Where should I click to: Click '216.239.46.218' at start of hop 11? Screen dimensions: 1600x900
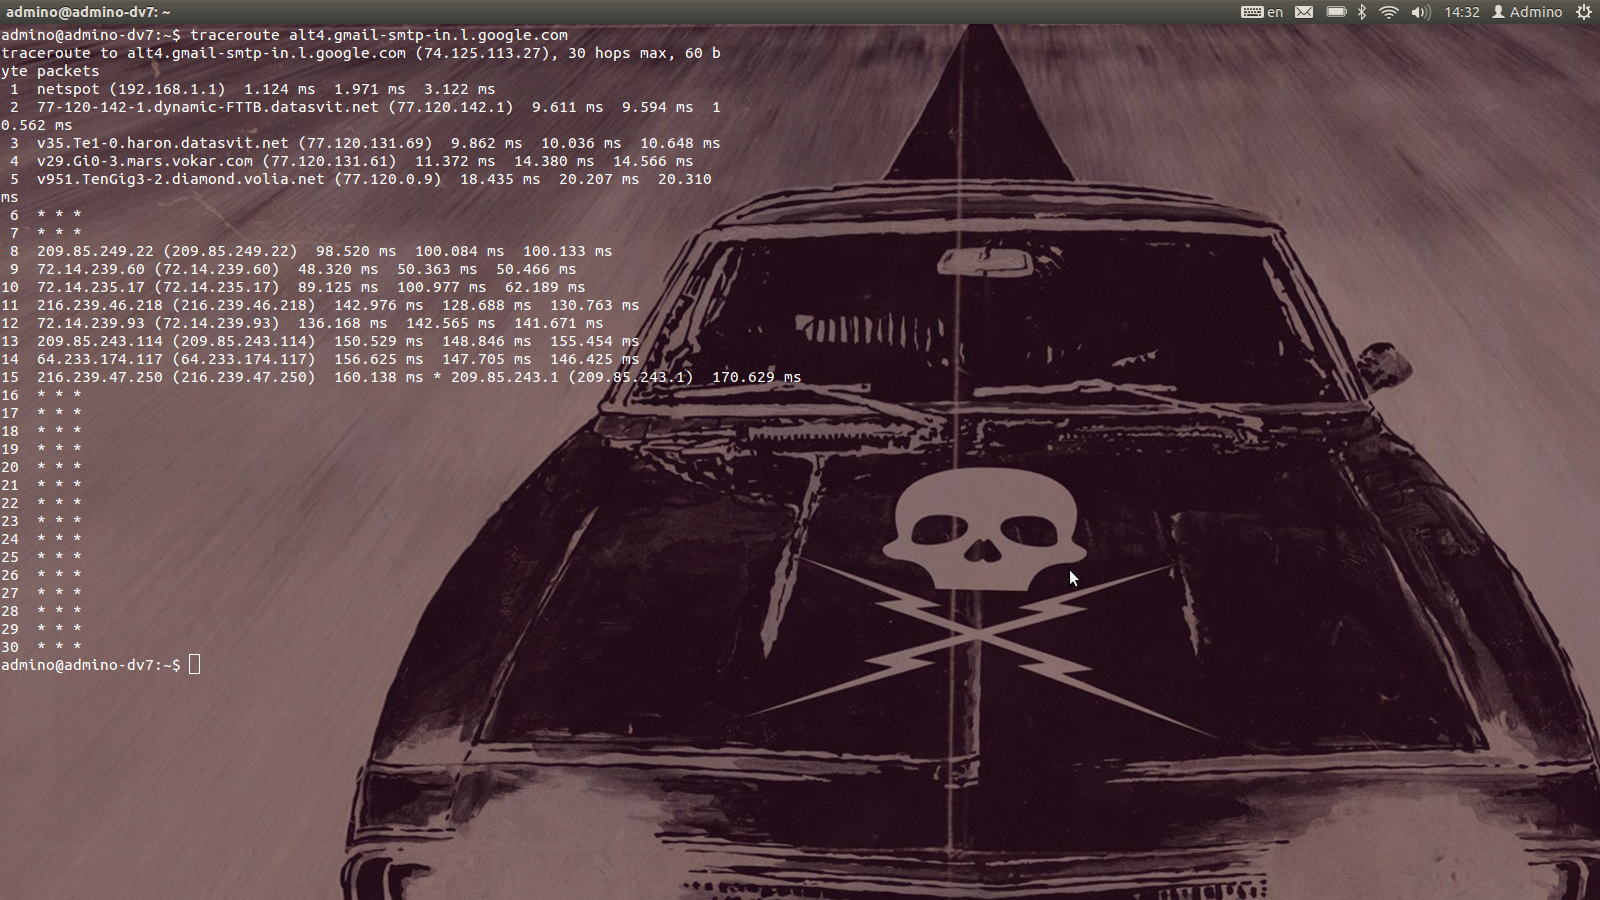[100, 305]
